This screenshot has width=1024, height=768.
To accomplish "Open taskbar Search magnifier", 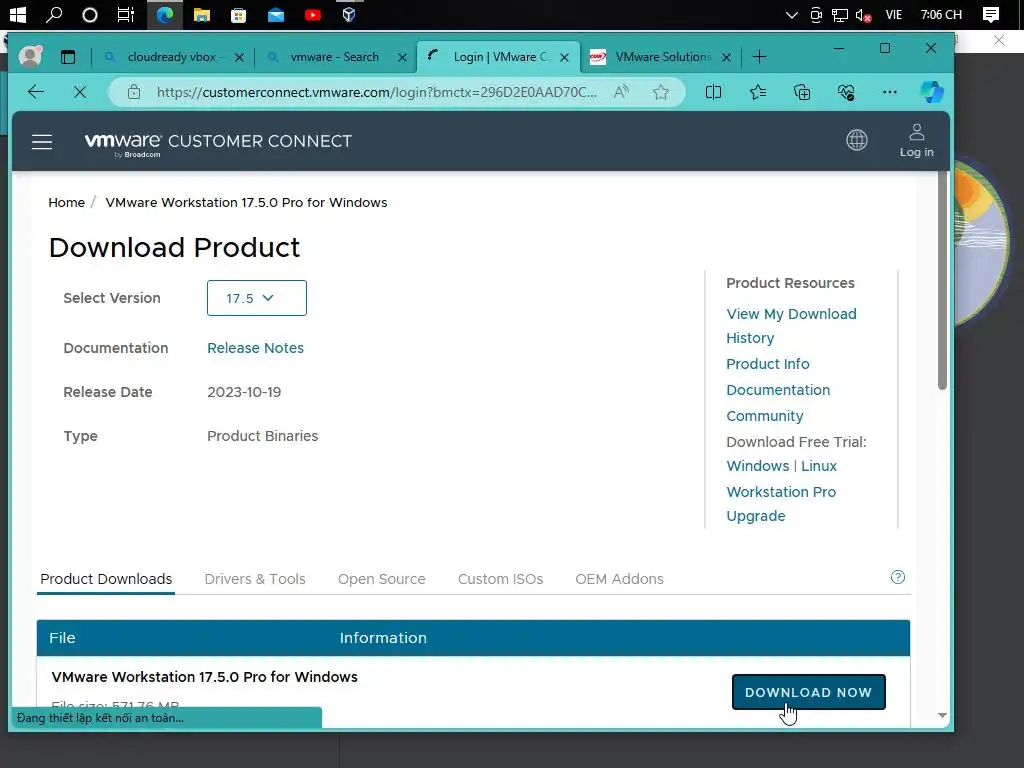I will tap(54, 14).
